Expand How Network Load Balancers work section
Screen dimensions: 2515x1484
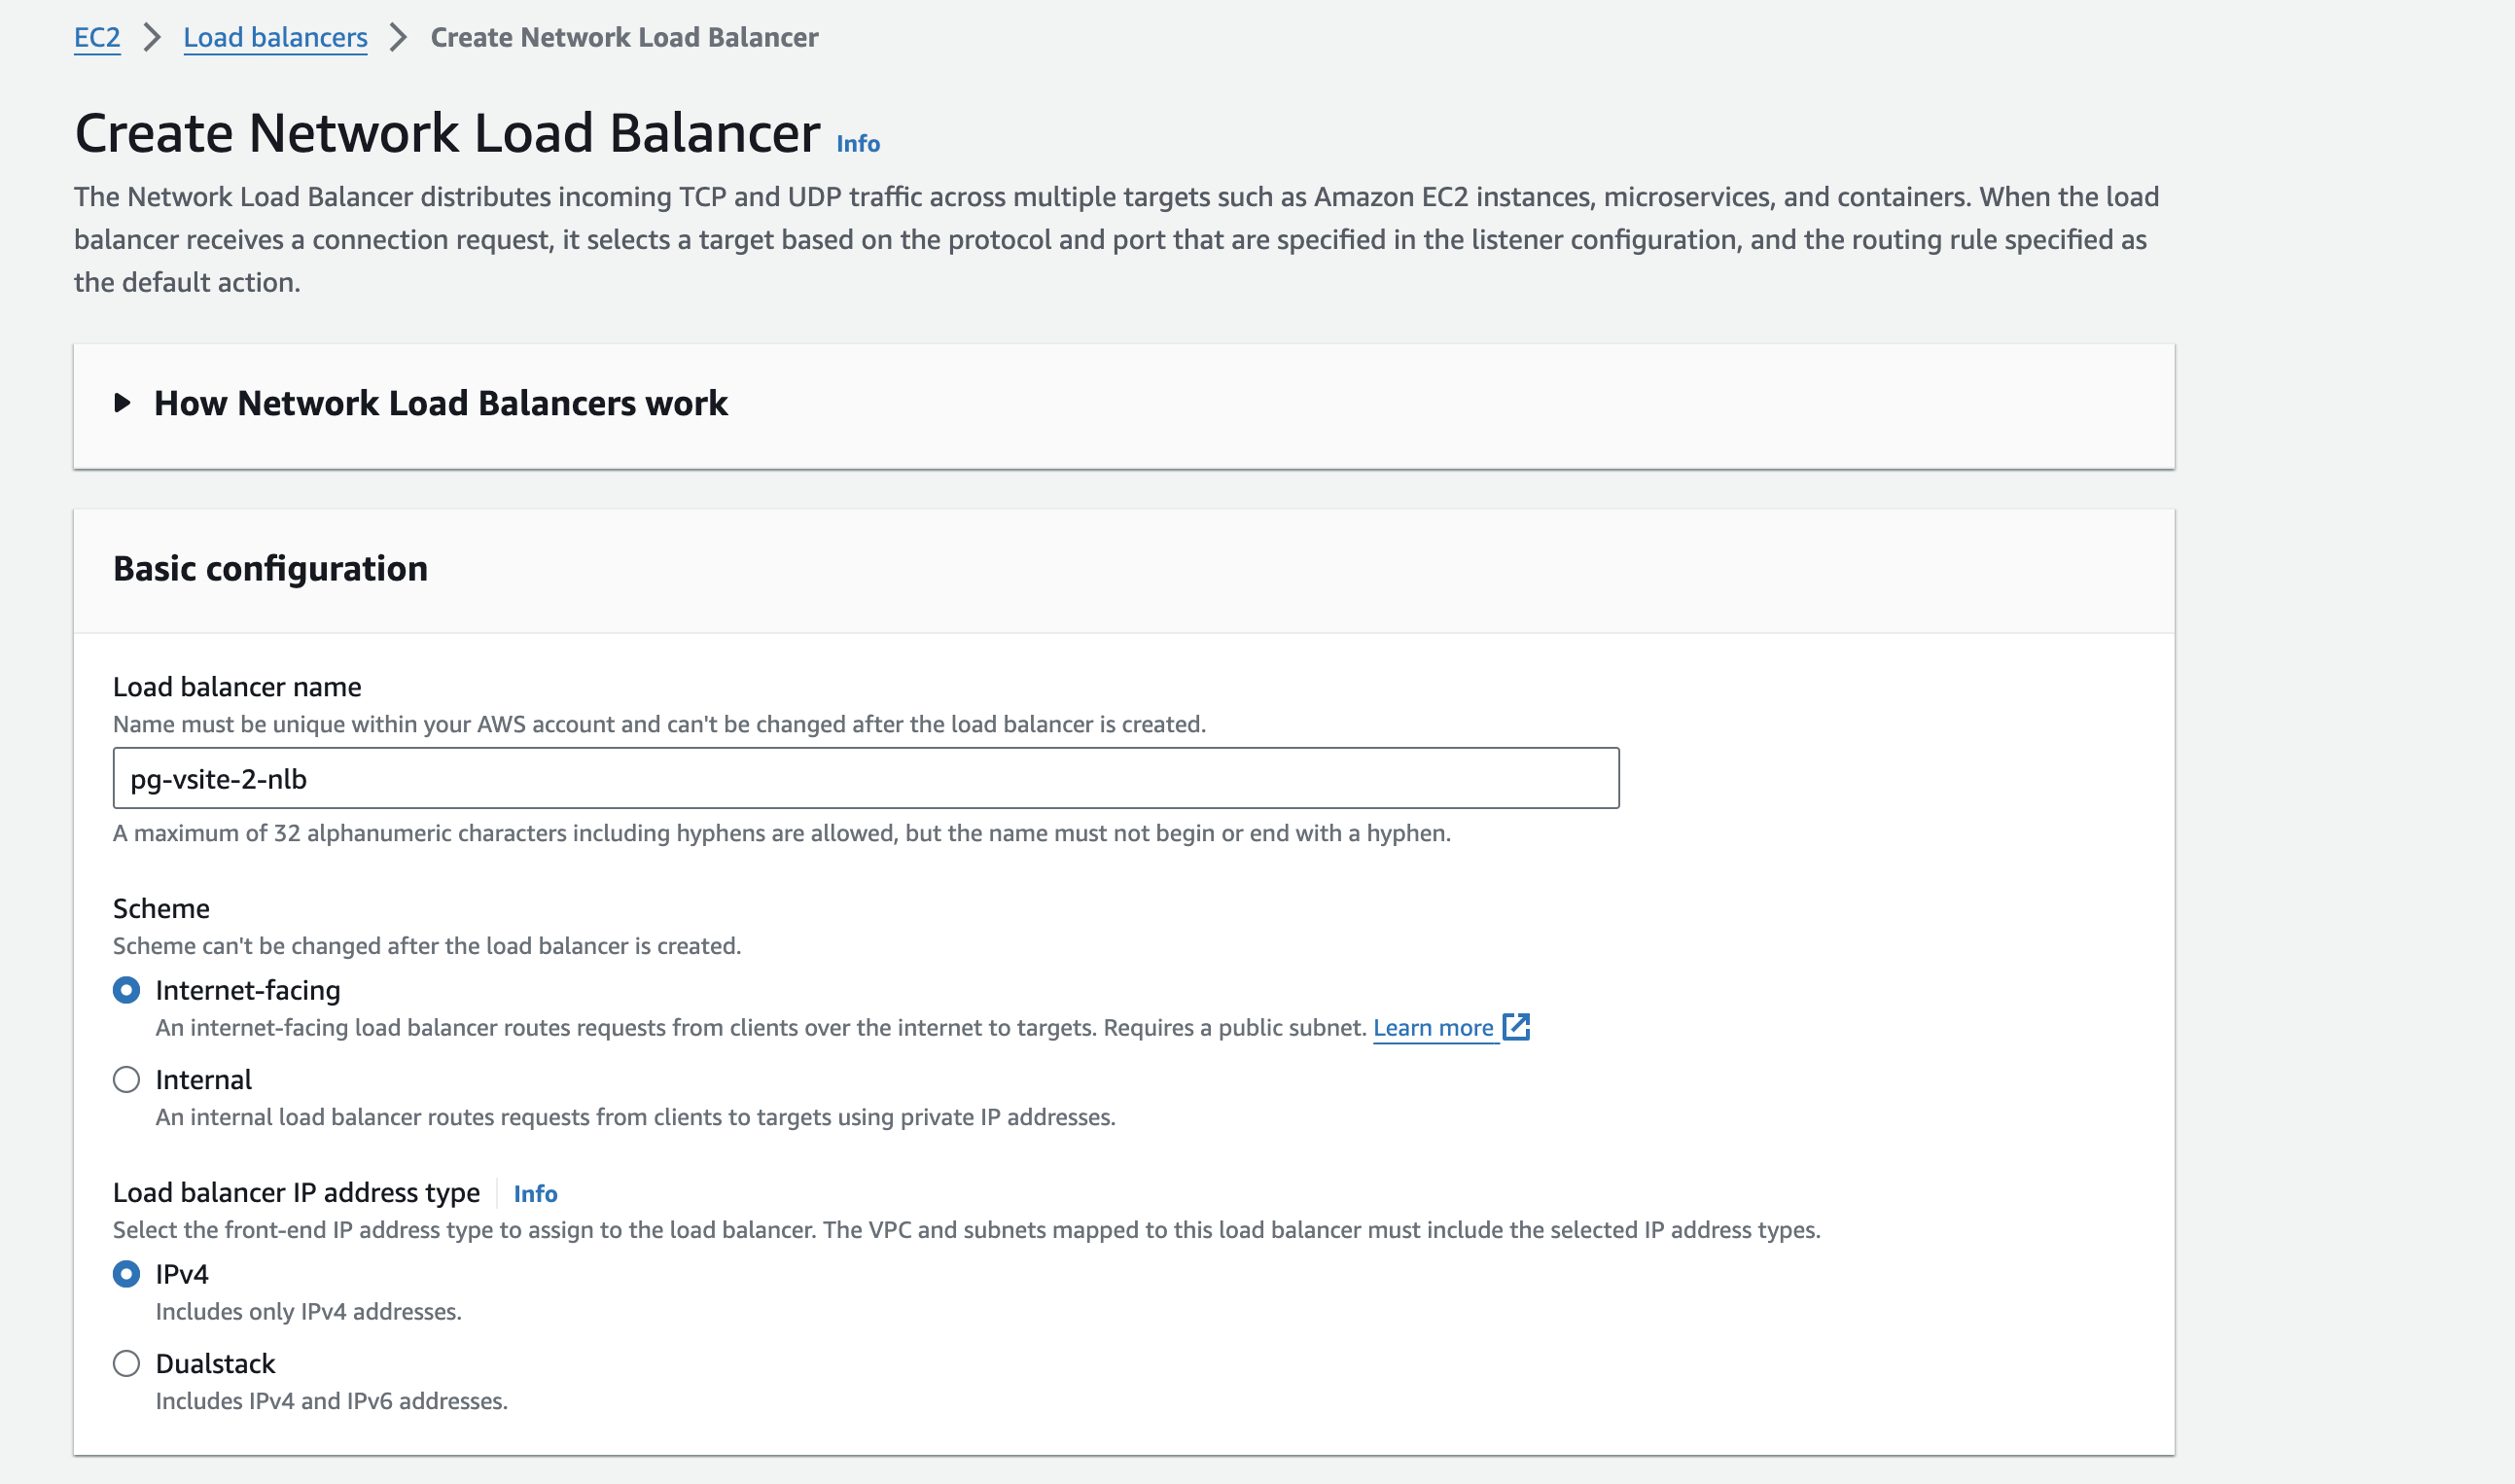(440, 403)
